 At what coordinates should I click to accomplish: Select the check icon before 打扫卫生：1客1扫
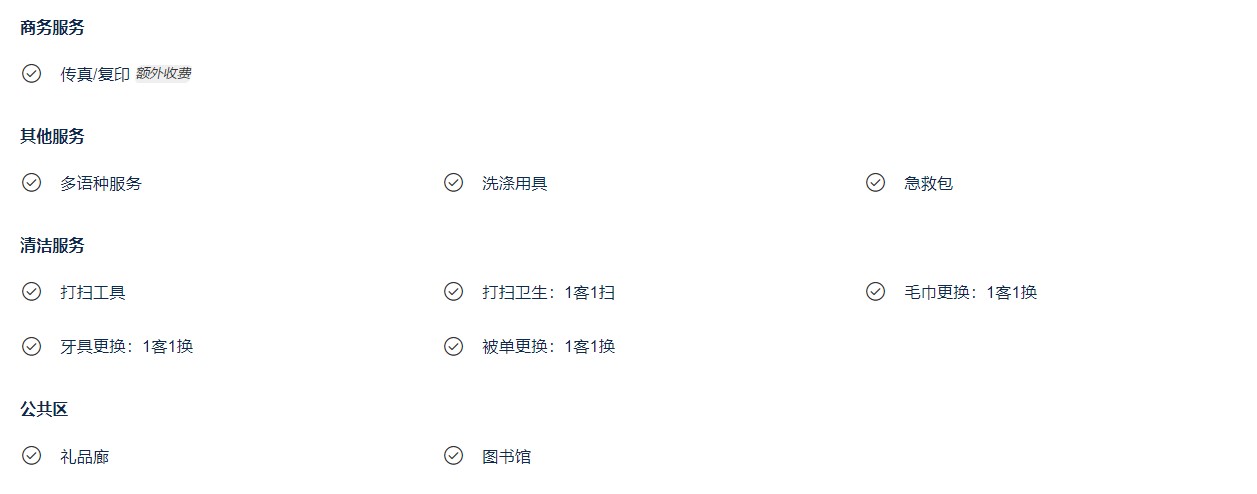point(453,291)
